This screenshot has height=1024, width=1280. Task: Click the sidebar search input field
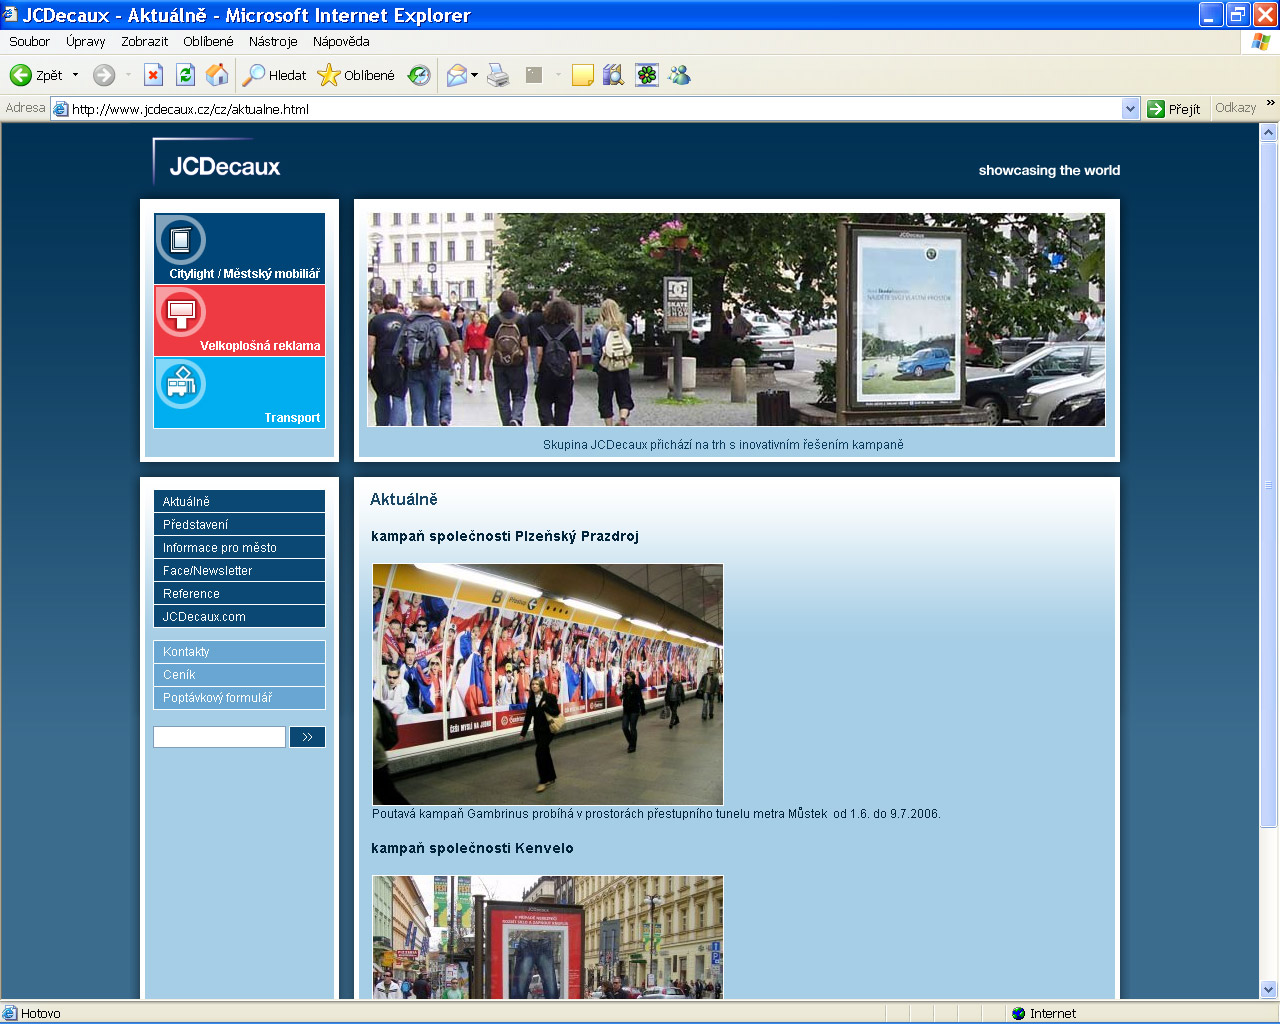pyautogui.click(x=219, y=737)
